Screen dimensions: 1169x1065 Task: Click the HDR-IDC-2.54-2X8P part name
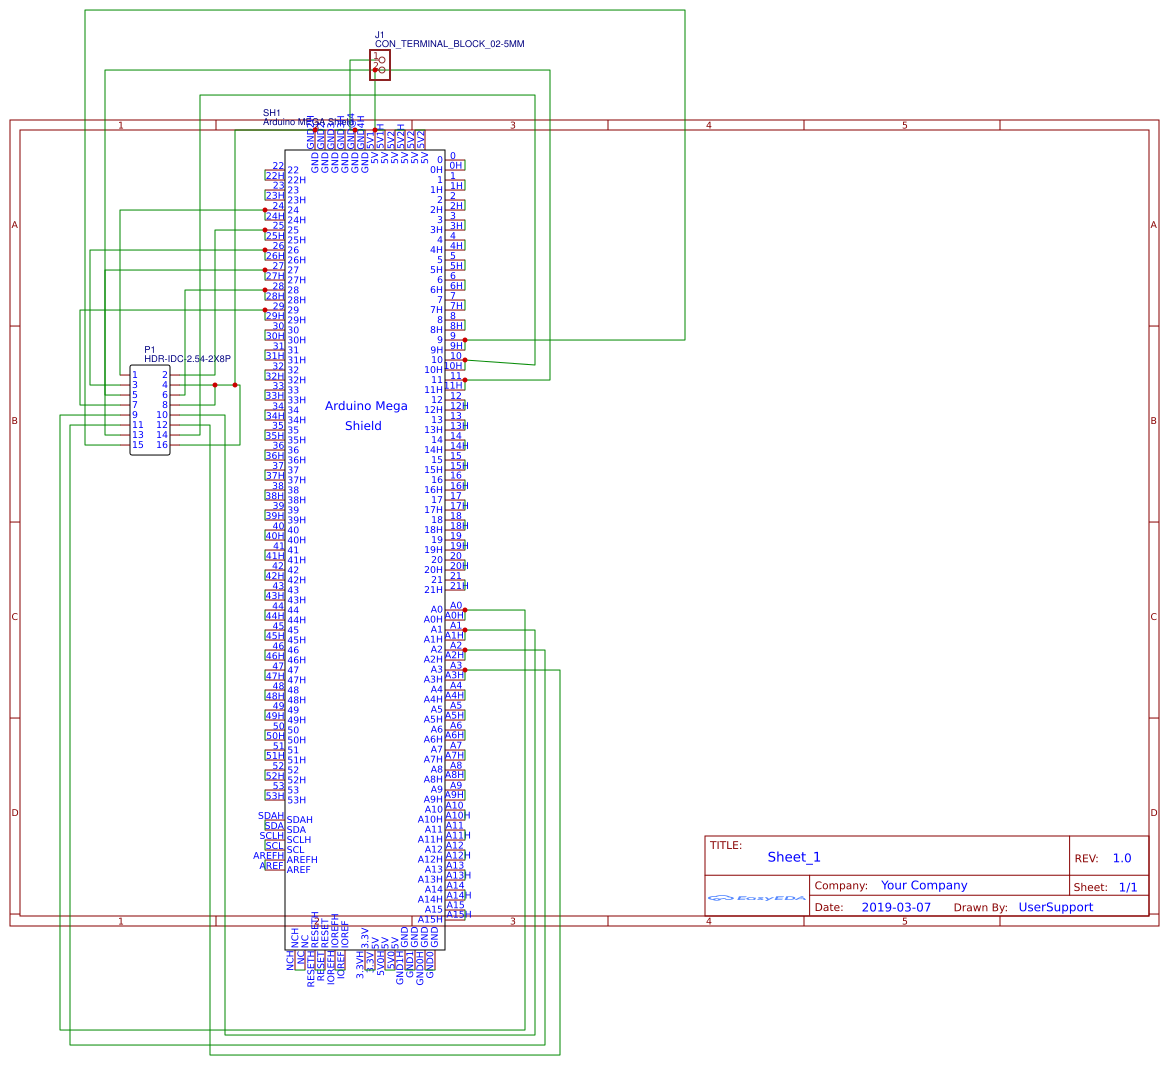[187, 358]
